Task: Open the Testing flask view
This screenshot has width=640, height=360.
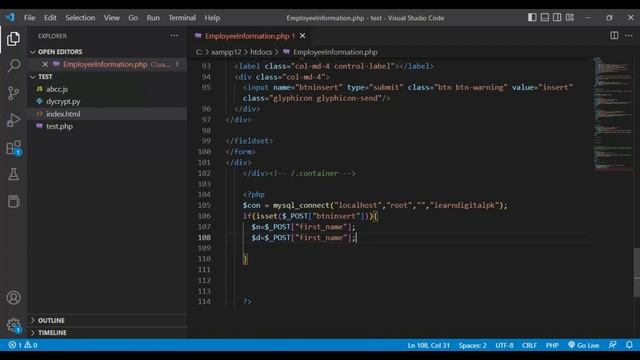Action: pos(13,174)
